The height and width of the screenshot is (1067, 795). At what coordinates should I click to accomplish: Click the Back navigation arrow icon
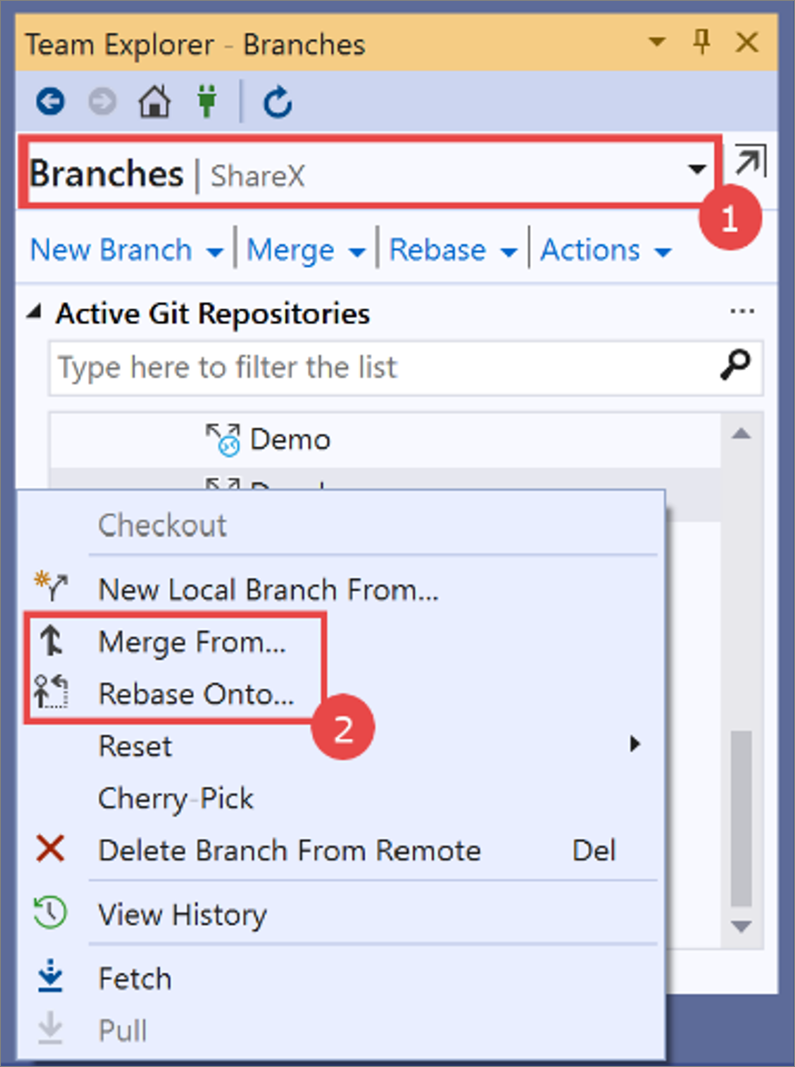pyautogui.click(x=50, y=101)
